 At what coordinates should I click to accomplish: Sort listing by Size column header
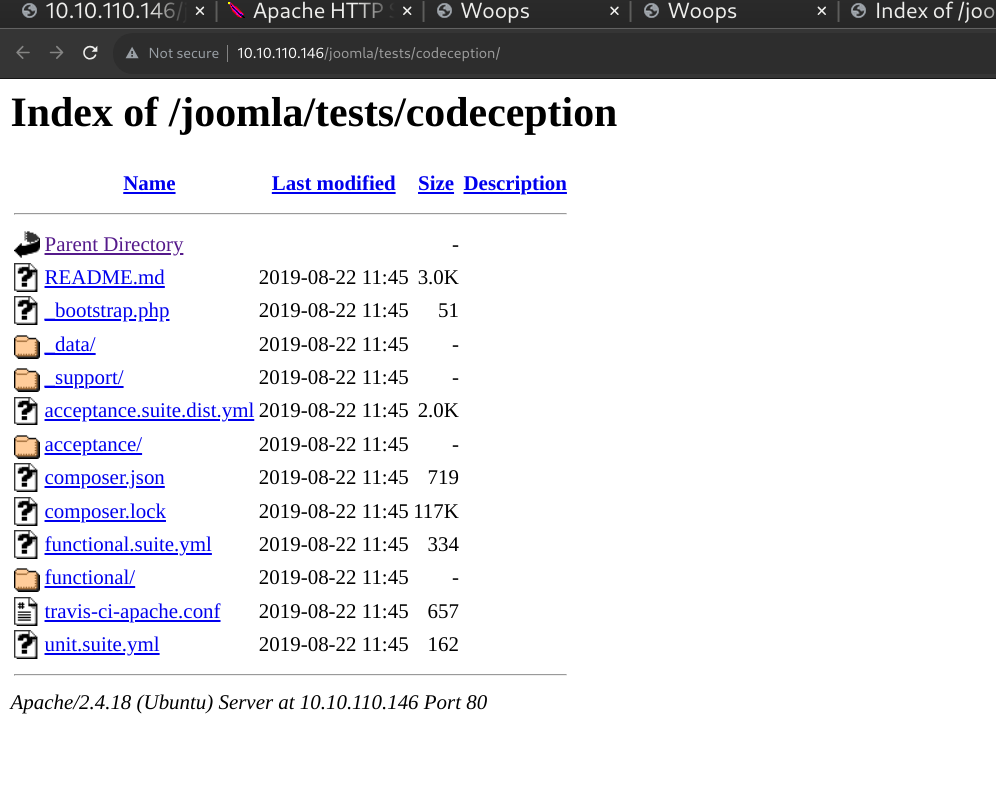point(435,183)
